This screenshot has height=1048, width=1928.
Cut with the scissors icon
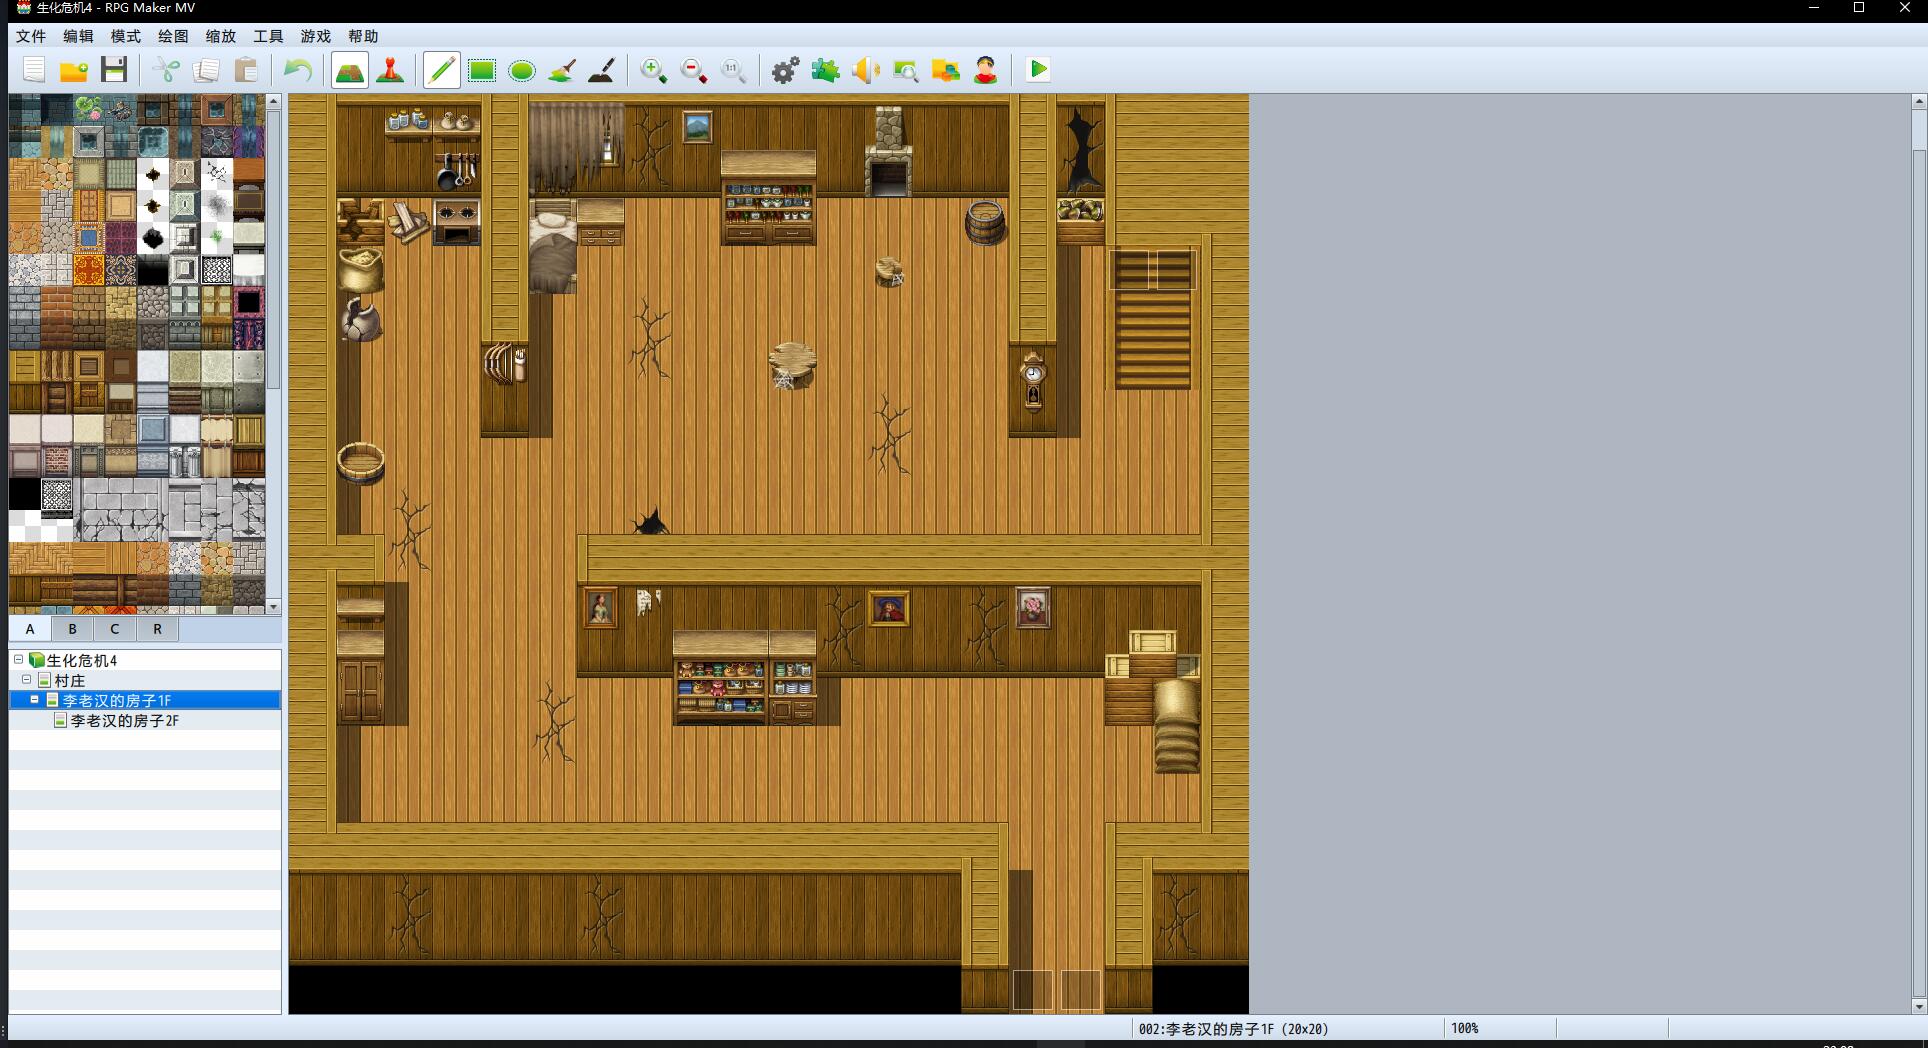166,70
